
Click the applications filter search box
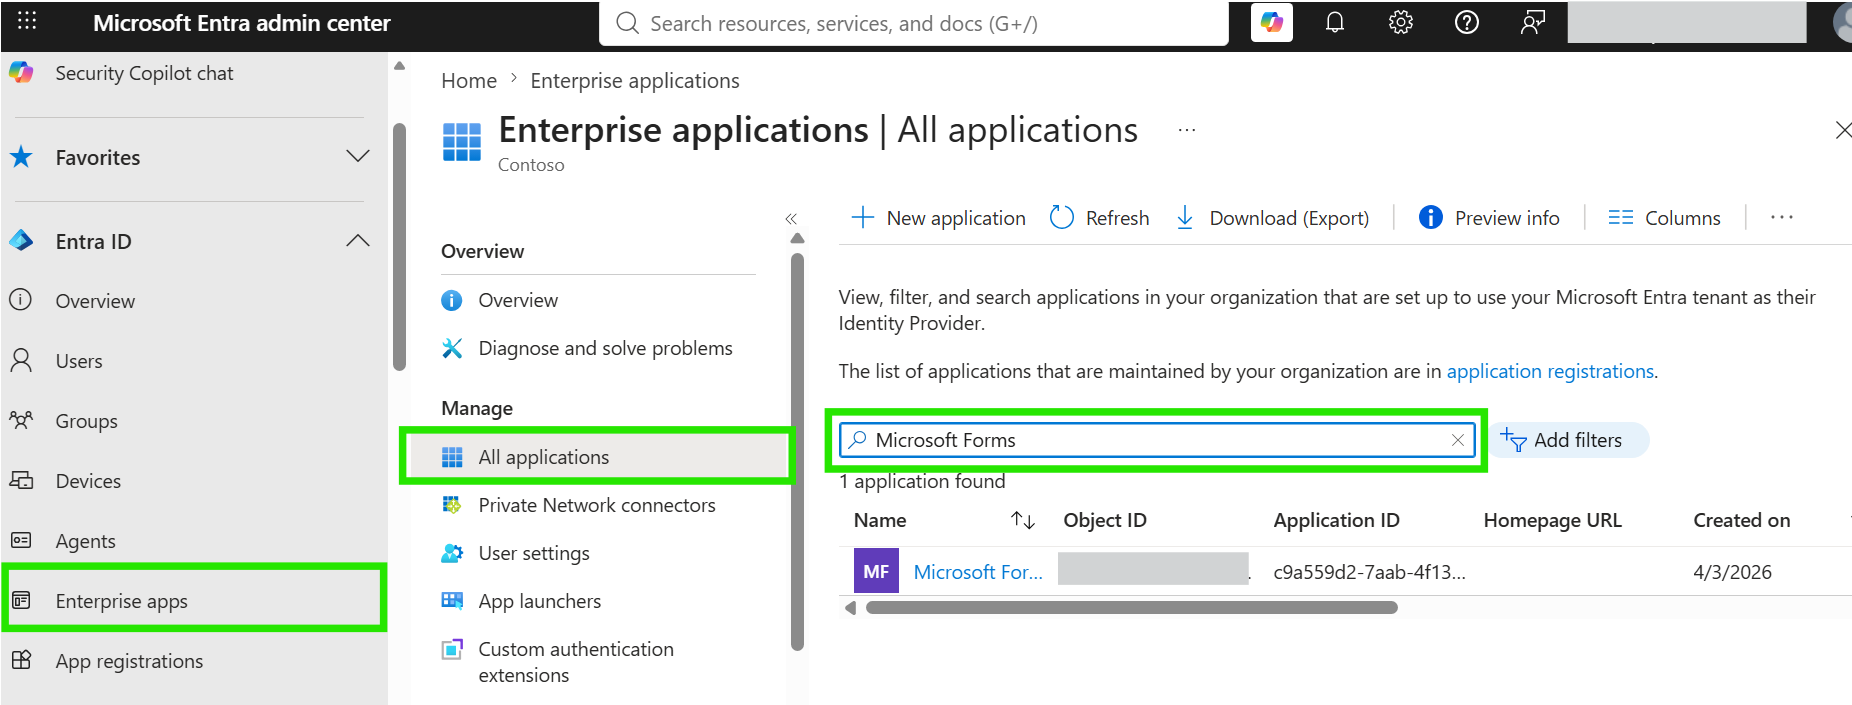[x=1157, y=440]
